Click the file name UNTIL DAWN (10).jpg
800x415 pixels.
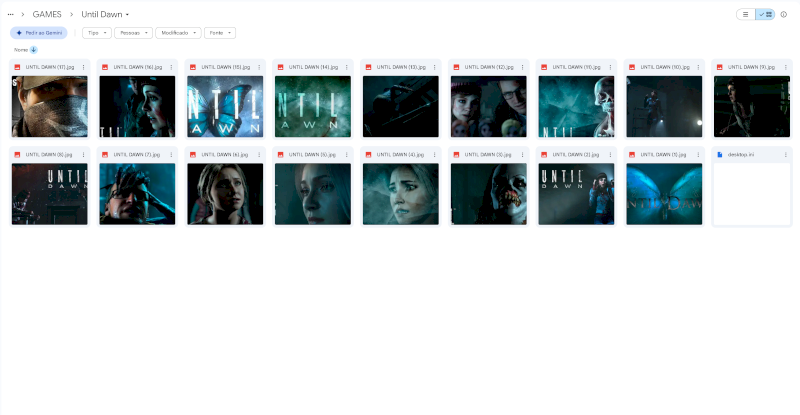(x=665, y=67)
